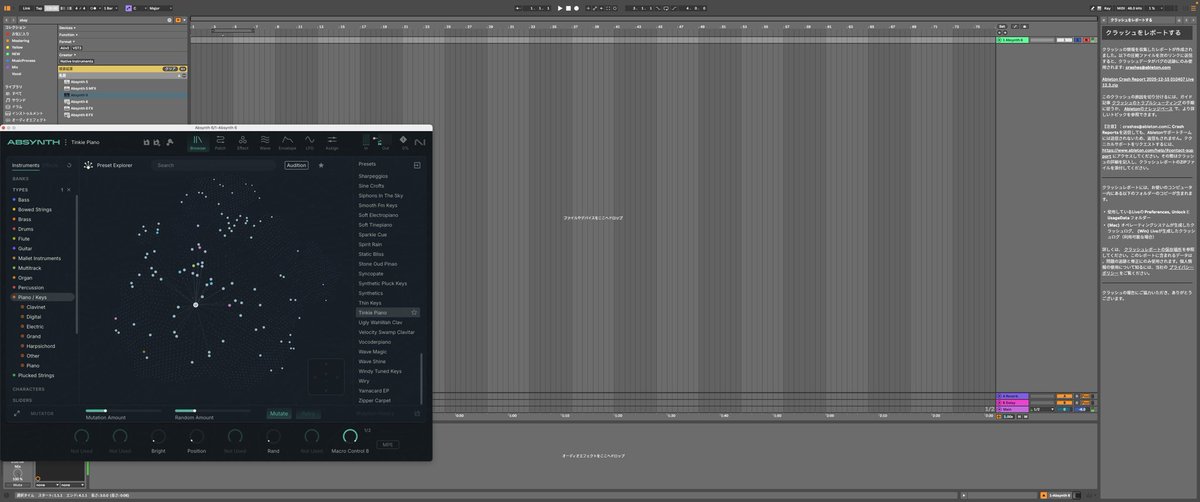Expand the Creator filter group

pos(67,54)
